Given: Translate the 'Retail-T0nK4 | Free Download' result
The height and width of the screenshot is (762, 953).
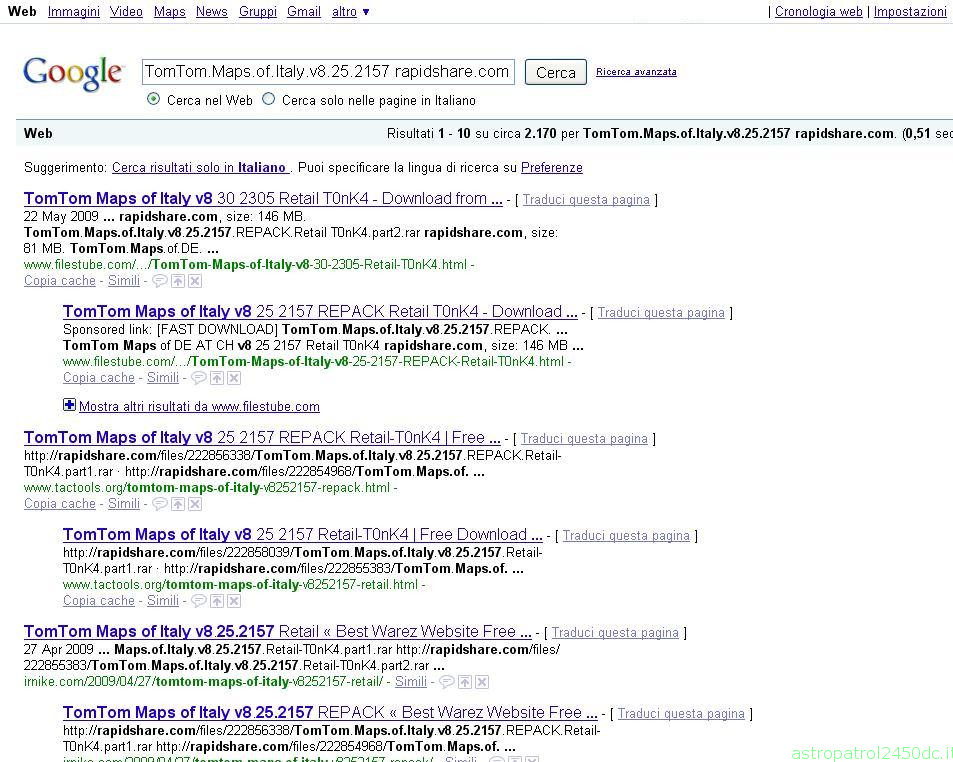Looking at the screenshot, I should (626, 536).
